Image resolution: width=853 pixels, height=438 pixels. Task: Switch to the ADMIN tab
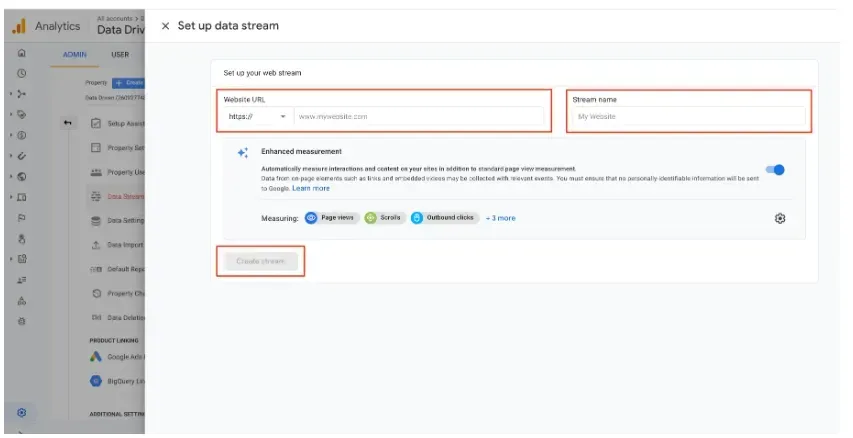tap(75, 55)
